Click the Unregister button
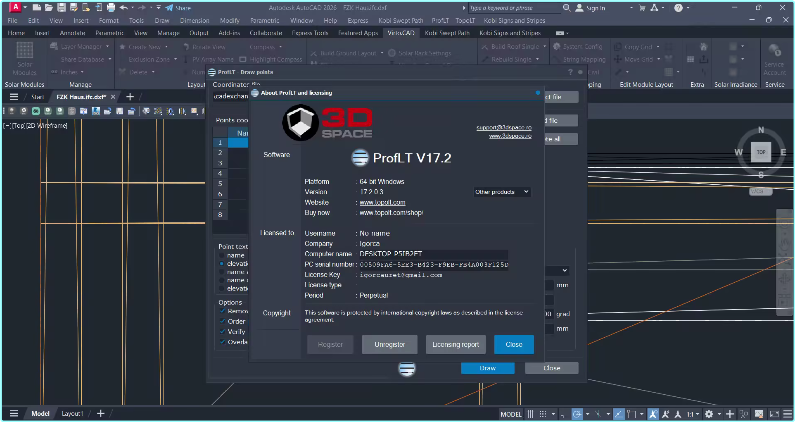 tap(389, 344)
